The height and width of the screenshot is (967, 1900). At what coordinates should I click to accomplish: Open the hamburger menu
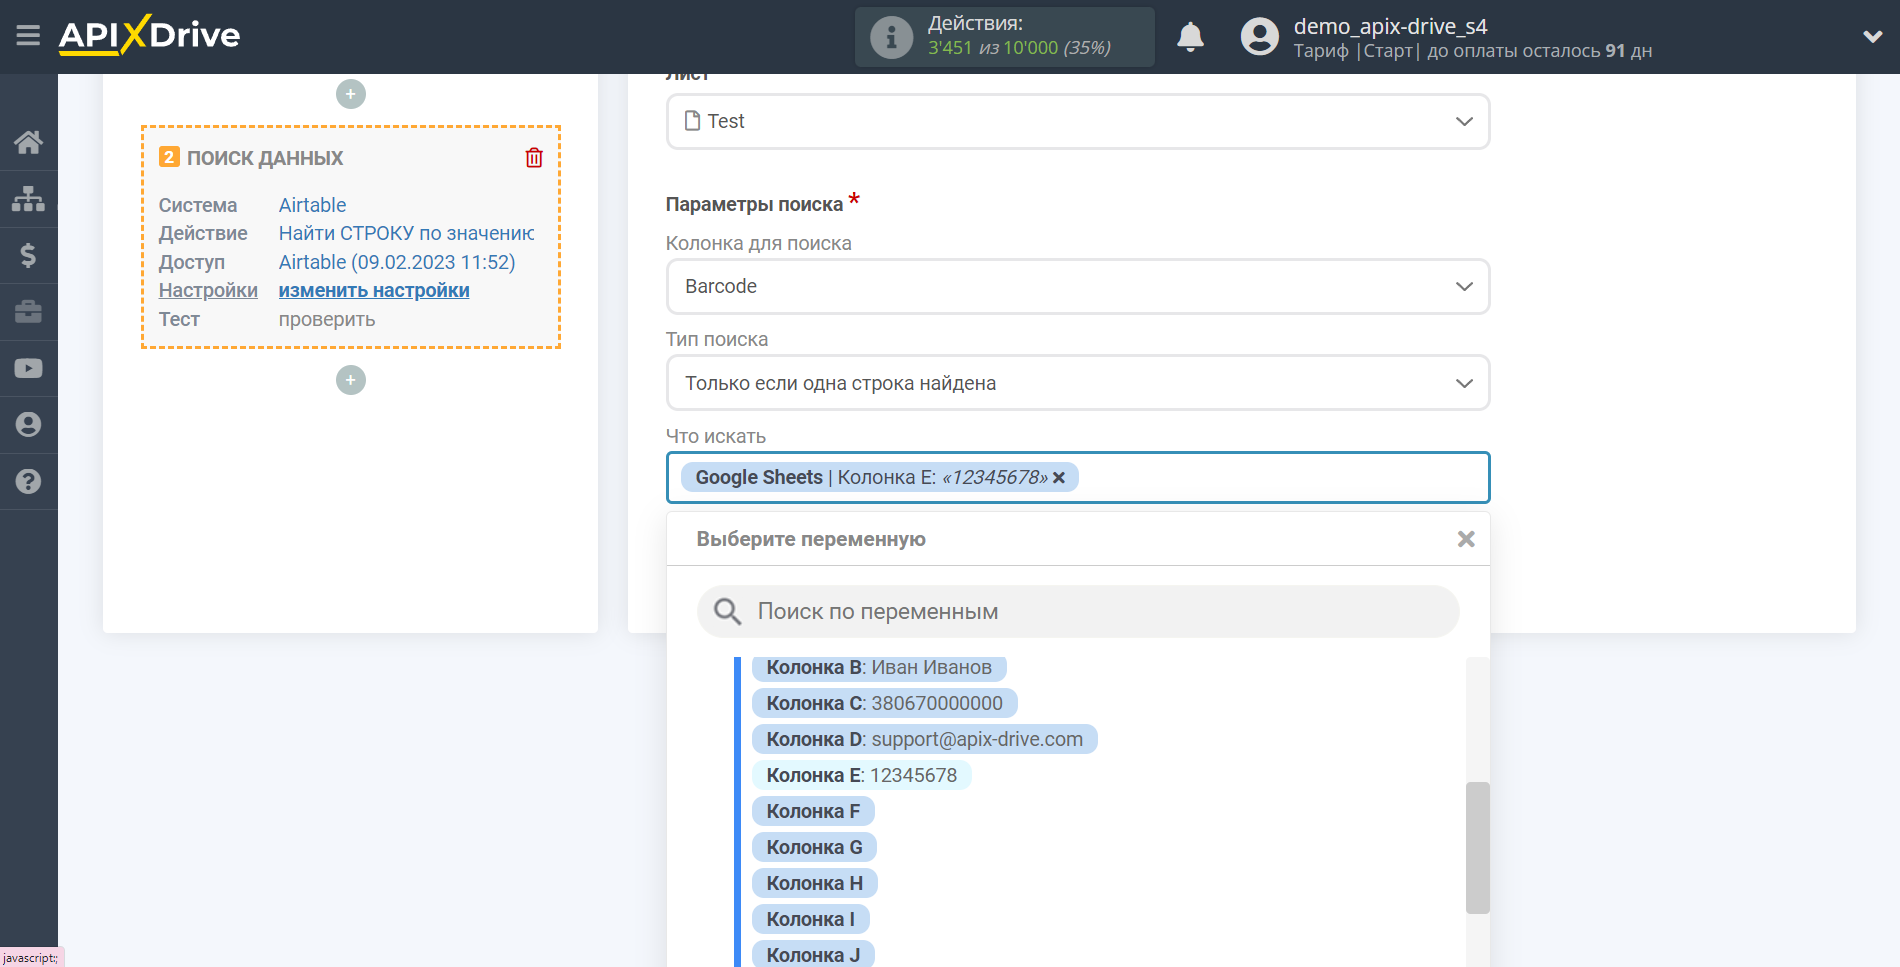tap(28, 36)
